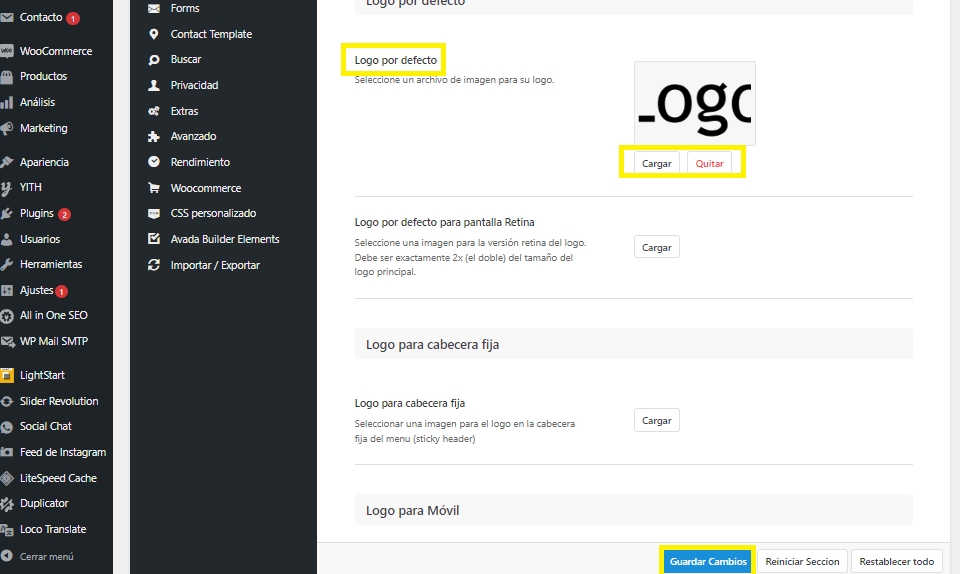960x574 pixels.
Task: Click the Plugins plug icon
Action: coord(7,214)
